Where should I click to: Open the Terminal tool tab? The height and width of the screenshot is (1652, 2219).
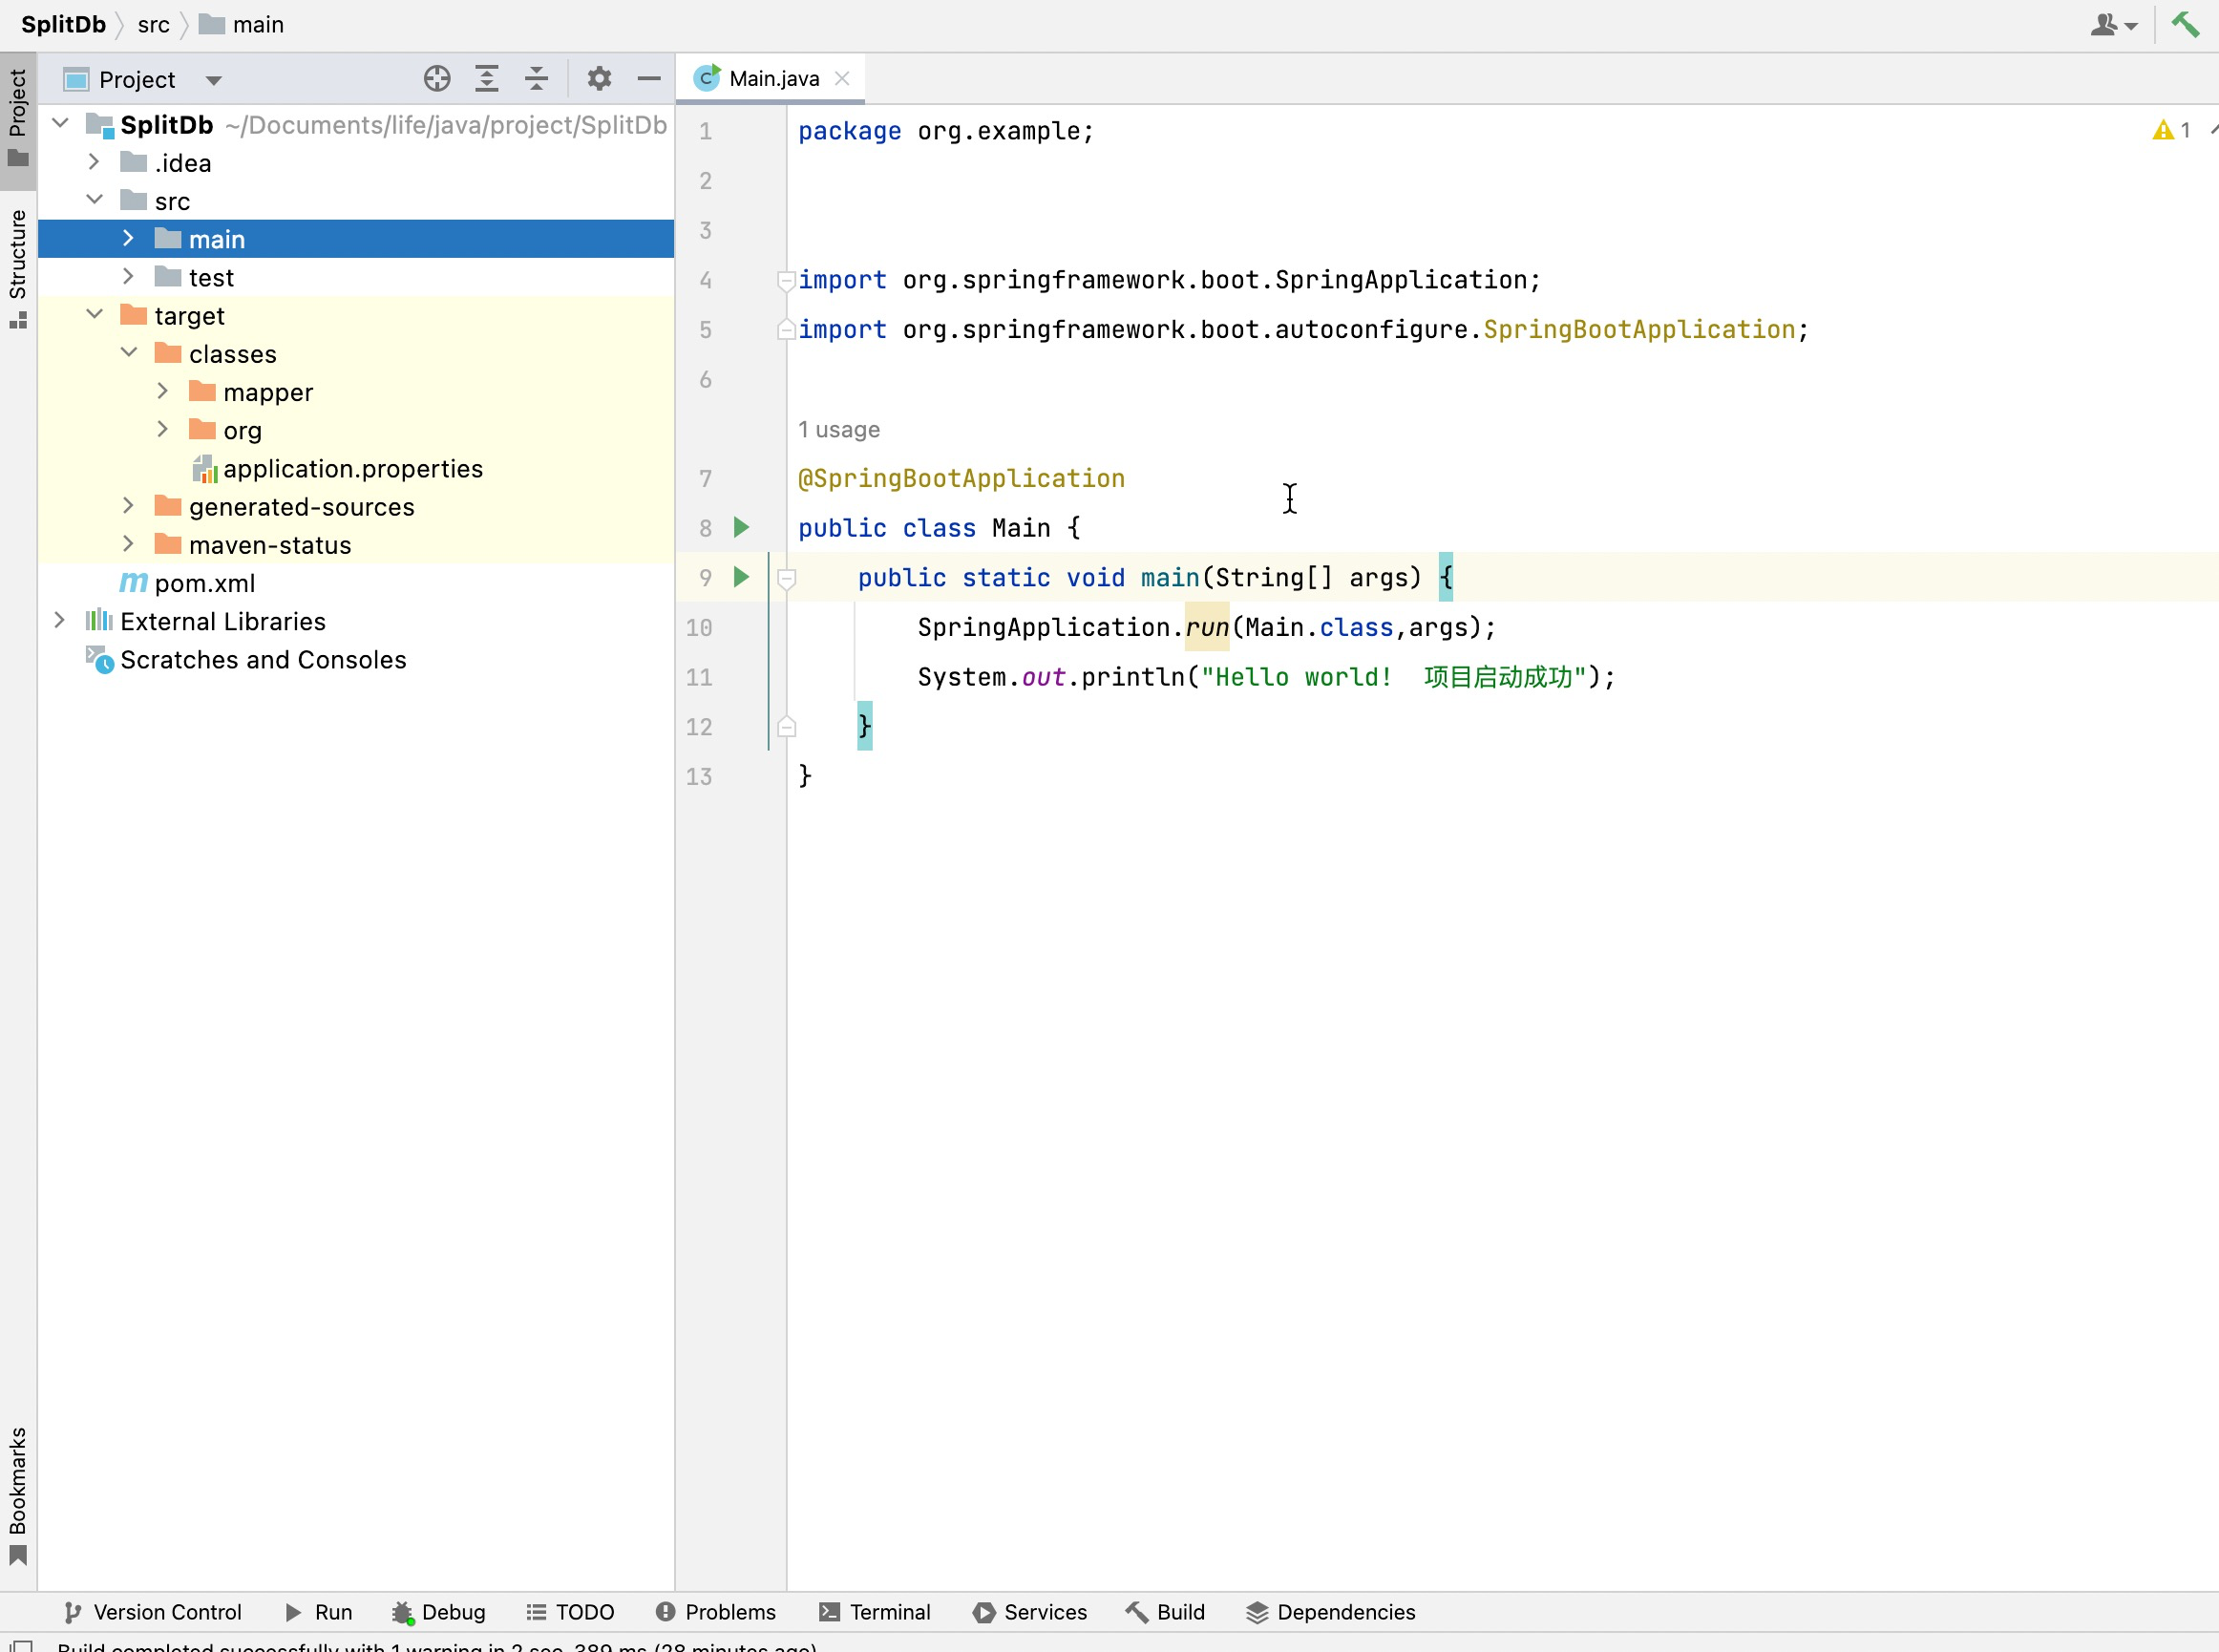pos(875,1612)
